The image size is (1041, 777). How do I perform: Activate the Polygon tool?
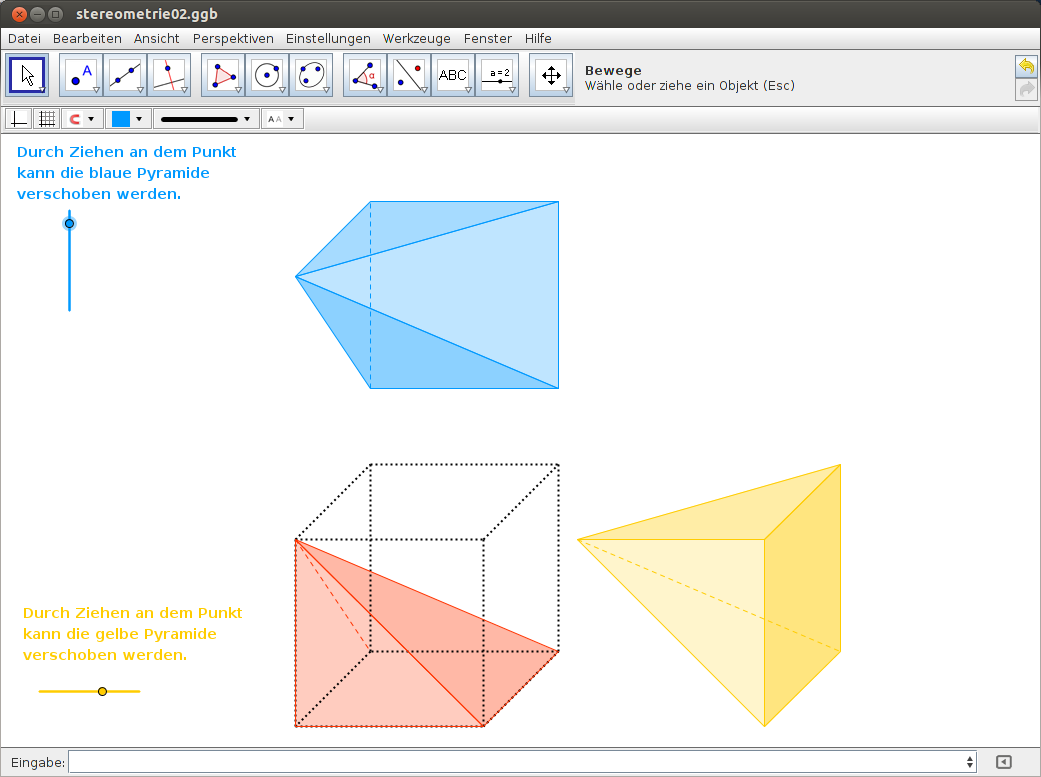click(223, 75)
